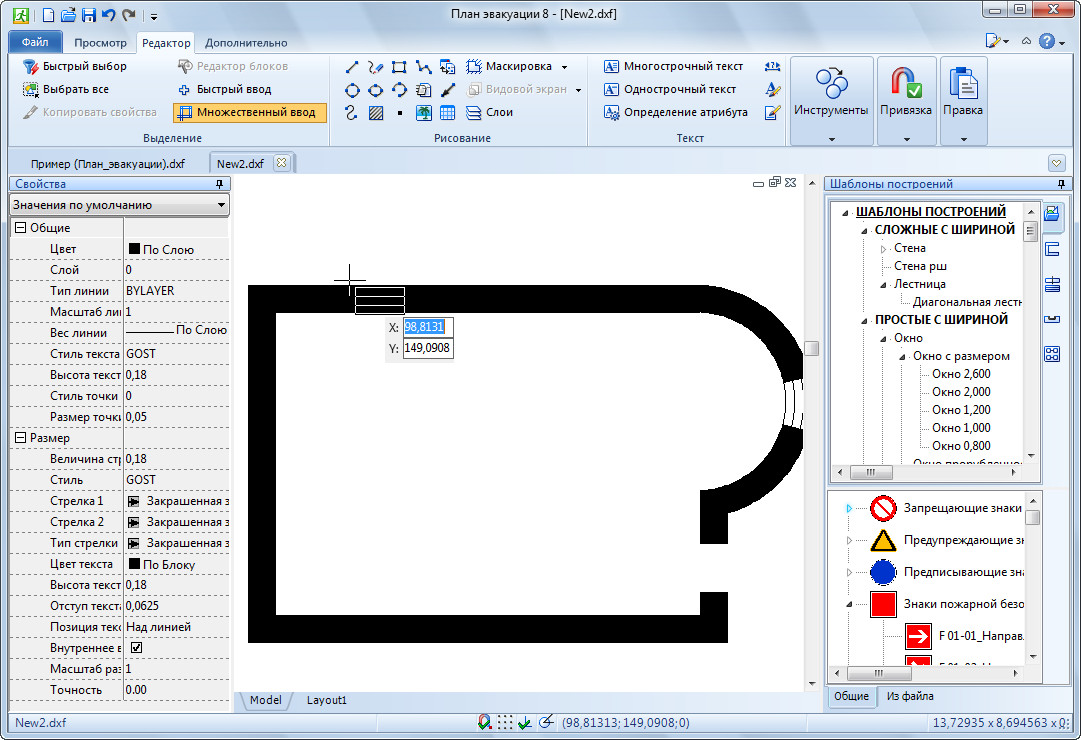Expand the Стена tree node
1081x740 pixels.
pyautogui.click(x=883, y=248)
